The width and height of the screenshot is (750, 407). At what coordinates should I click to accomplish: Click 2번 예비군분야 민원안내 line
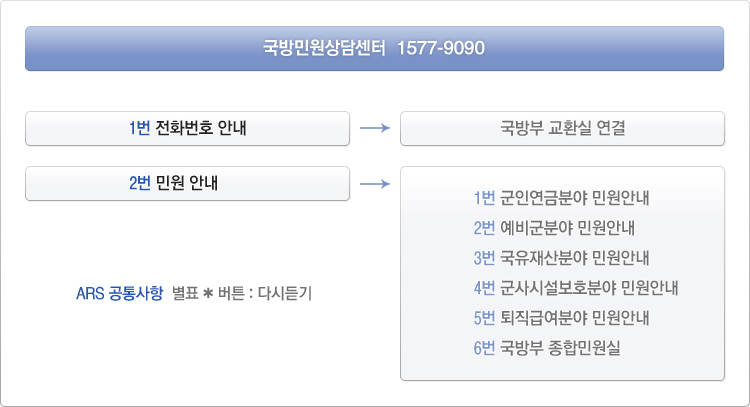554,228
